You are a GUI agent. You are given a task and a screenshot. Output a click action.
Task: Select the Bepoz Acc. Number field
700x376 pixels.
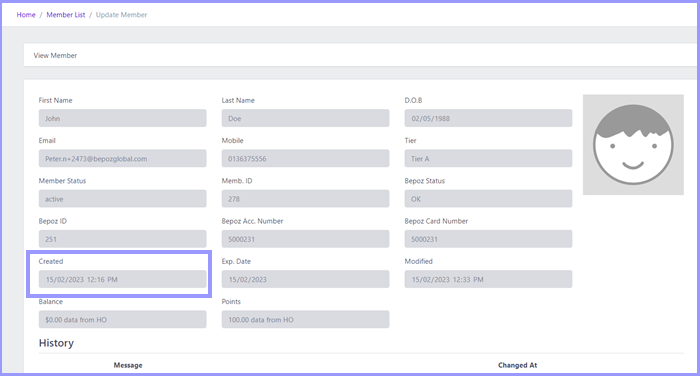pyautogui.click(x=305, y=239)
